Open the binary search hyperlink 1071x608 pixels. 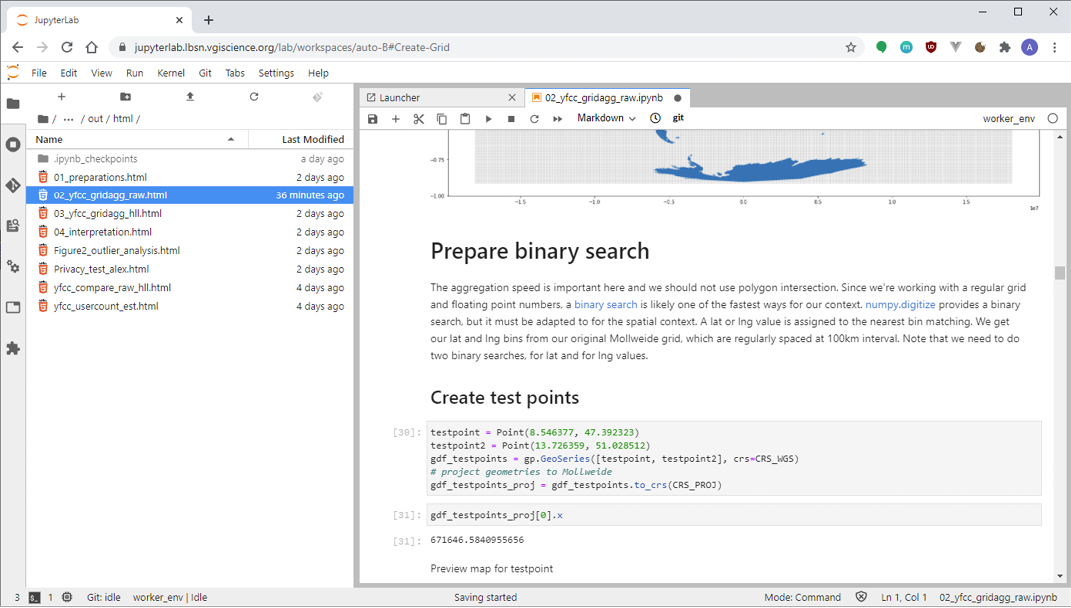605,305
